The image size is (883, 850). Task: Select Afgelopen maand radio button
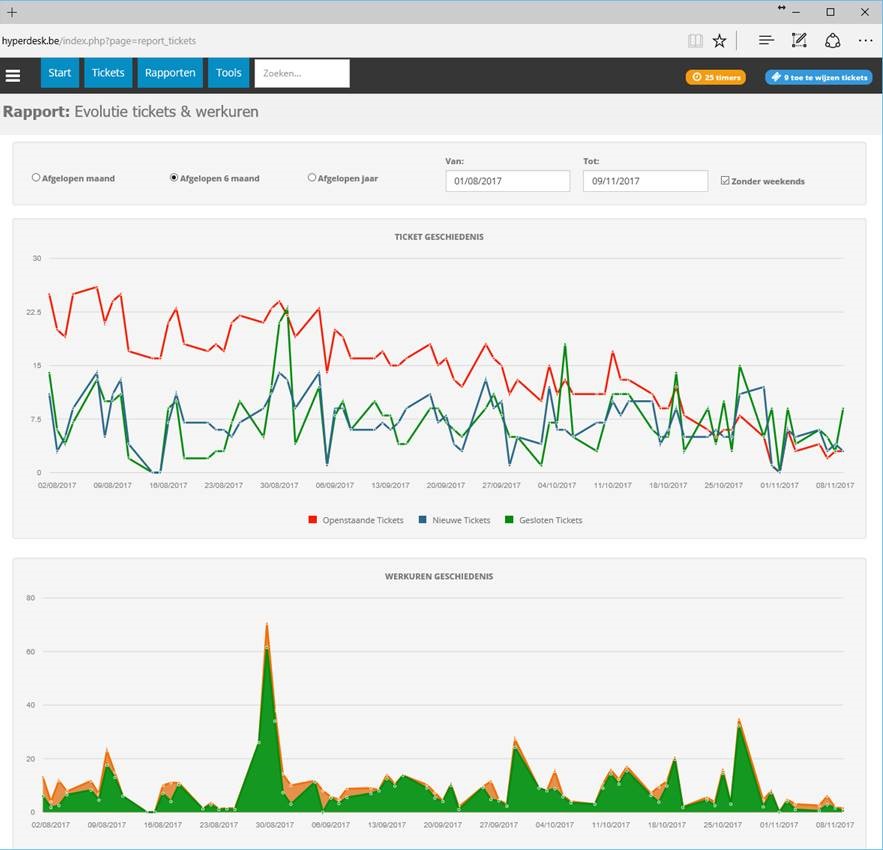[36, 177]
